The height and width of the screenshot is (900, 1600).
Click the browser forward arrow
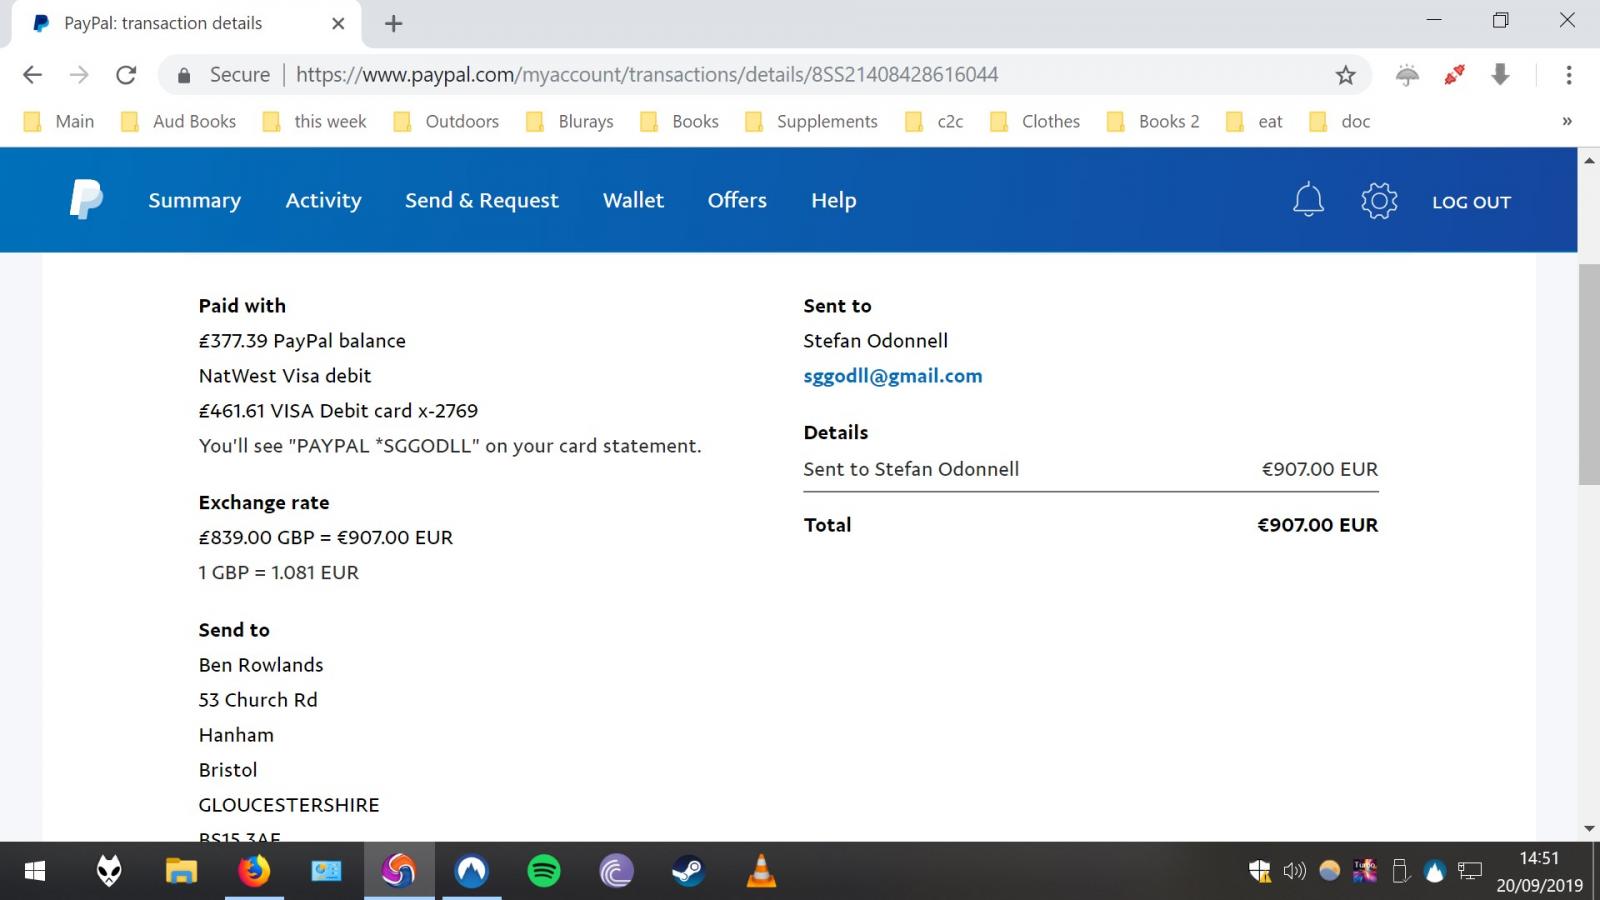coord(79,75)
